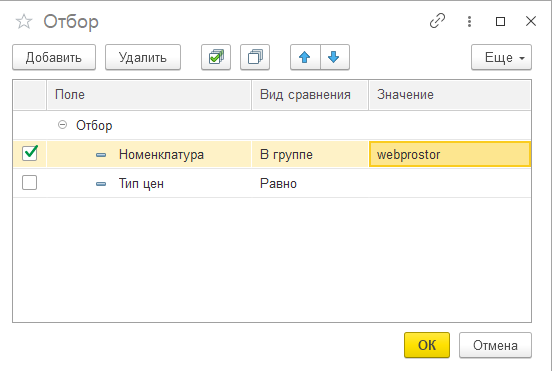Screen dimensions: 552x371
Task: Click the empty value cell for Тип цен
Action: (x=450, y=183)
